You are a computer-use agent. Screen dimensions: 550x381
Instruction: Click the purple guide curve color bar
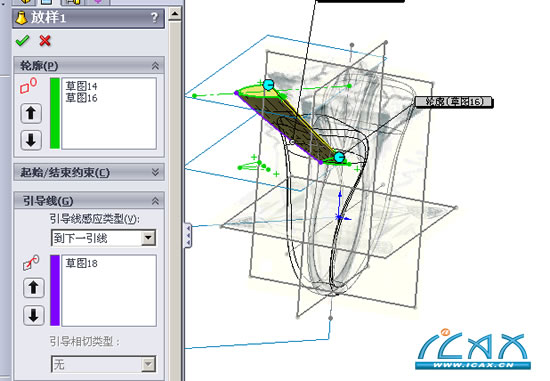[x=55, y=290]
